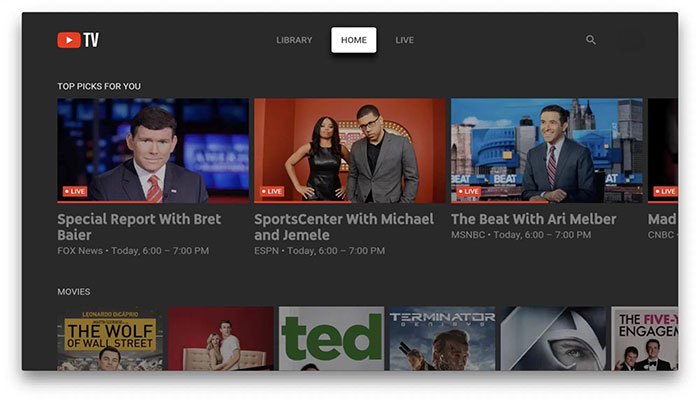Viewport: 700px width, 400px height.
Task: Click the LIVE badge on the CNBC thumbnail
Action: point(666,192)
